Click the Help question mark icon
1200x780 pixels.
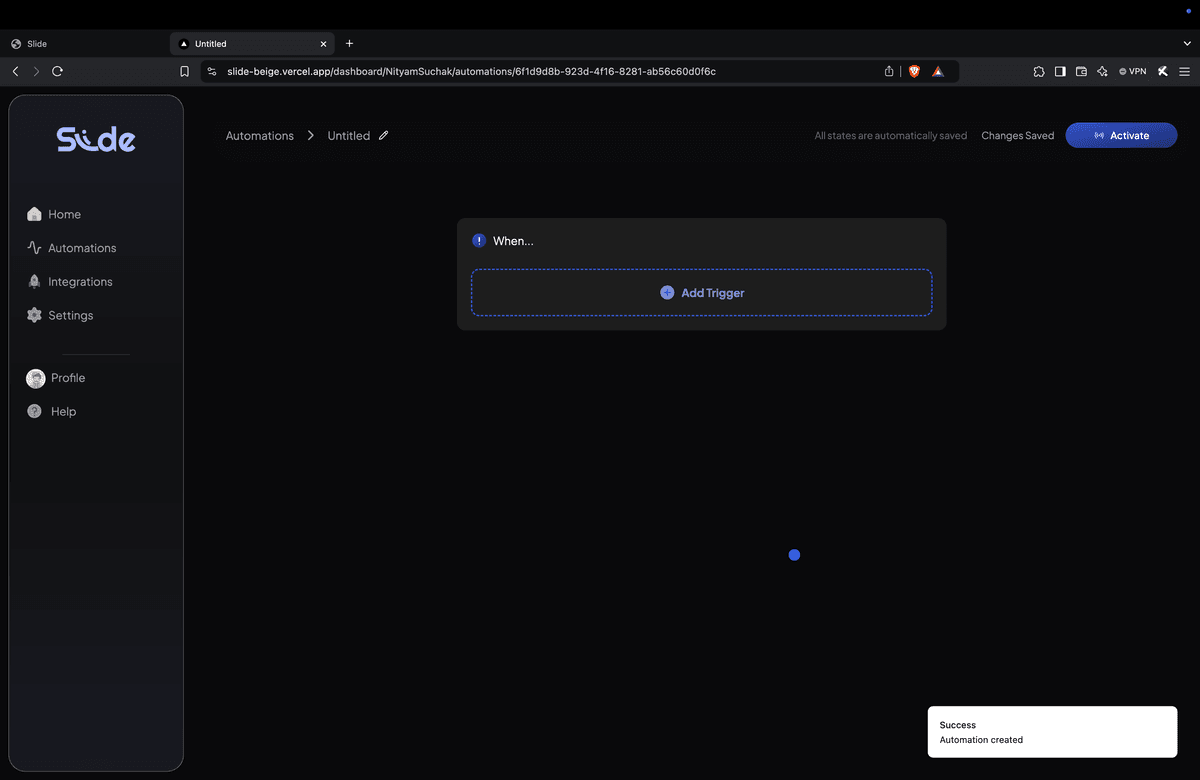click(32, 411)
